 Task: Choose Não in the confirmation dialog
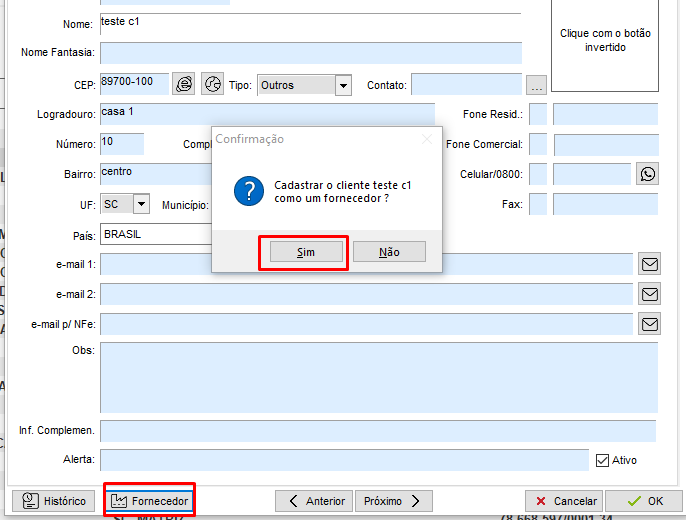tap(389, 252)
